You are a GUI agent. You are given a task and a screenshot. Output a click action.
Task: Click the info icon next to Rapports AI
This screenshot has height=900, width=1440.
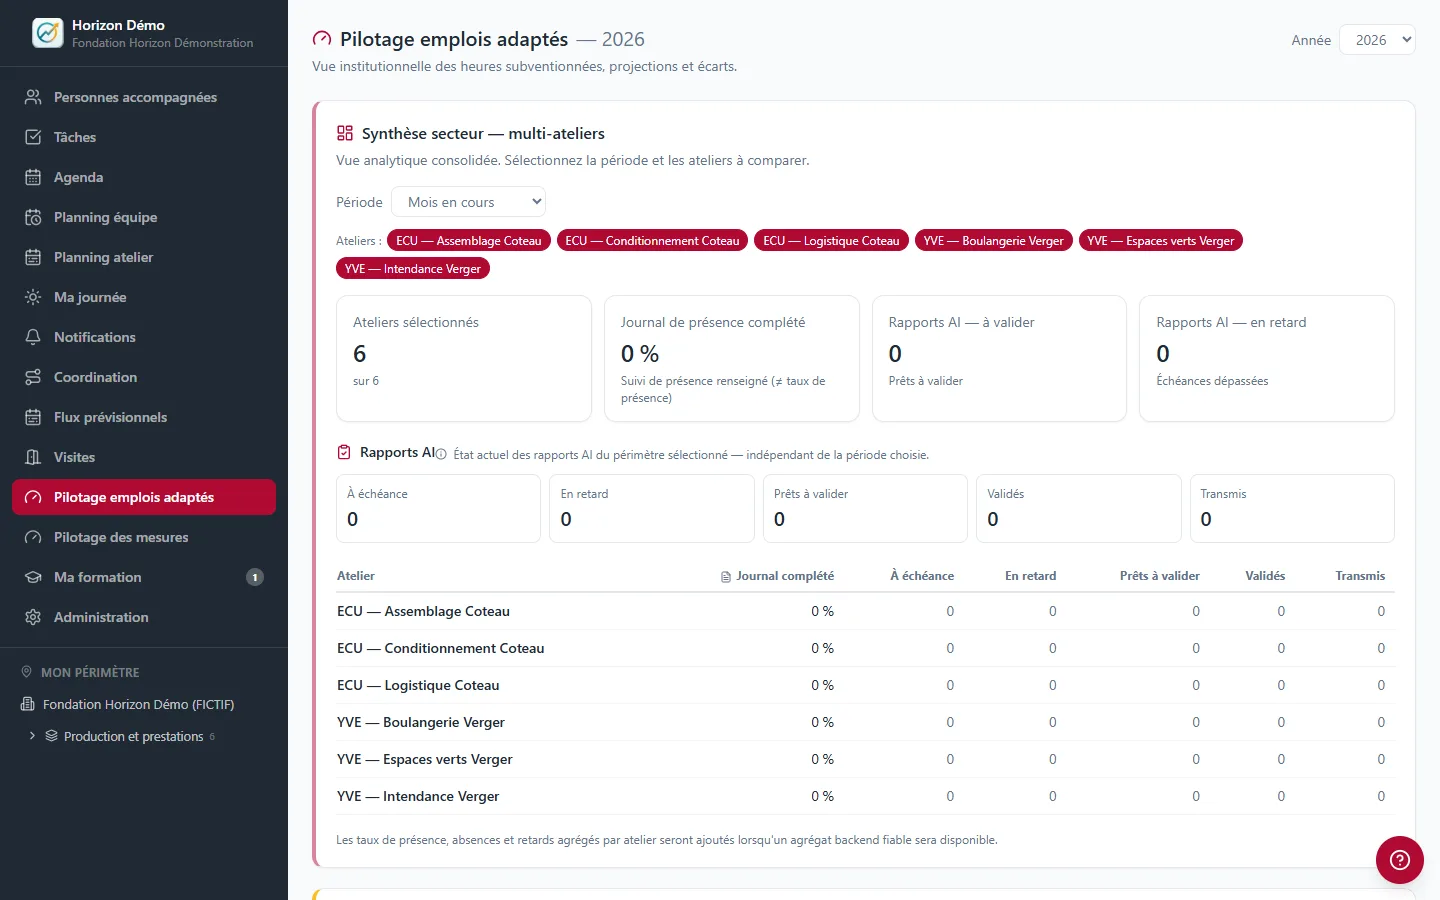[x=441, y=454]
